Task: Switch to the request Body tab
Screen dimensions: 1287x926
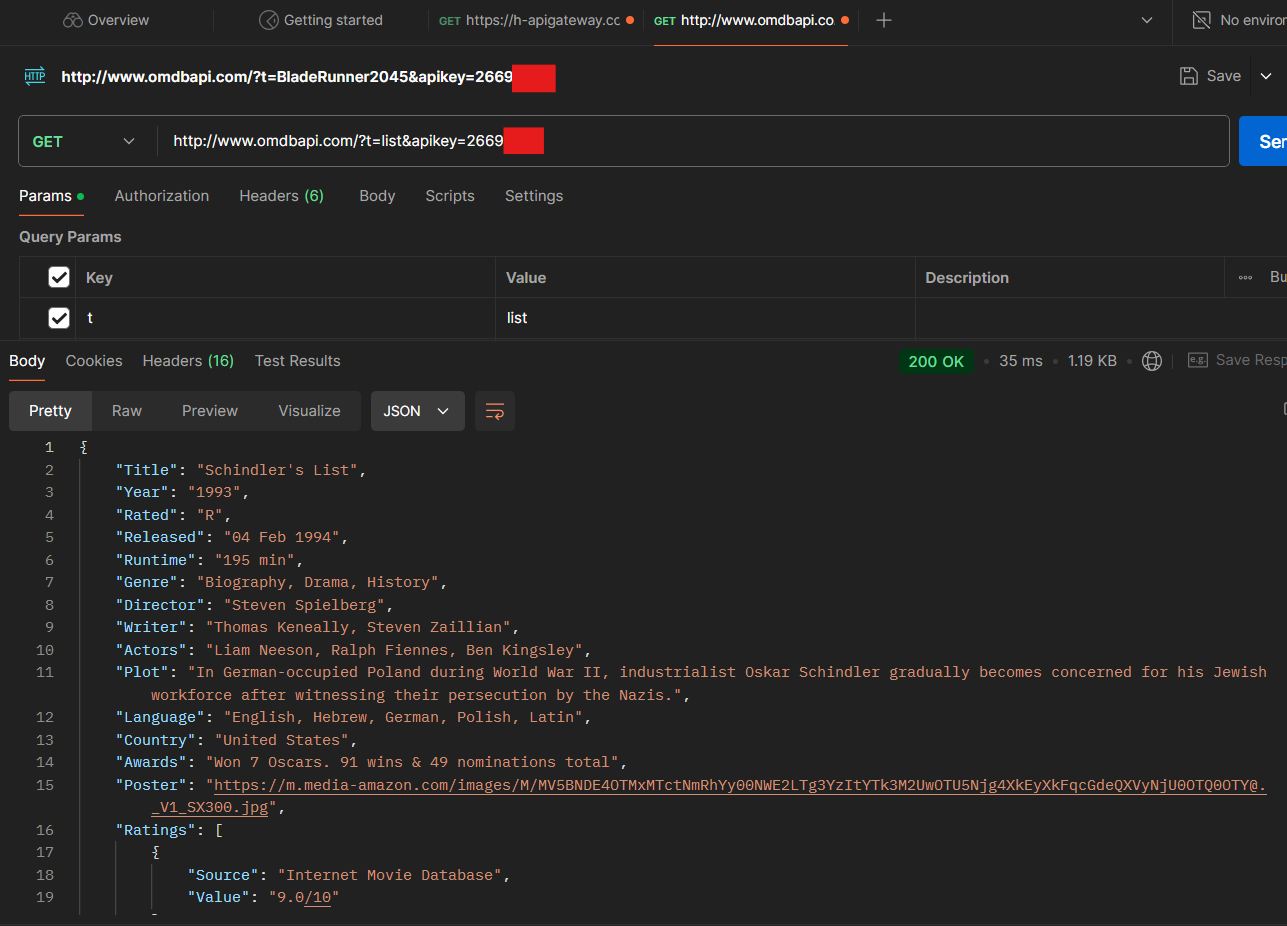Action: 377,196
